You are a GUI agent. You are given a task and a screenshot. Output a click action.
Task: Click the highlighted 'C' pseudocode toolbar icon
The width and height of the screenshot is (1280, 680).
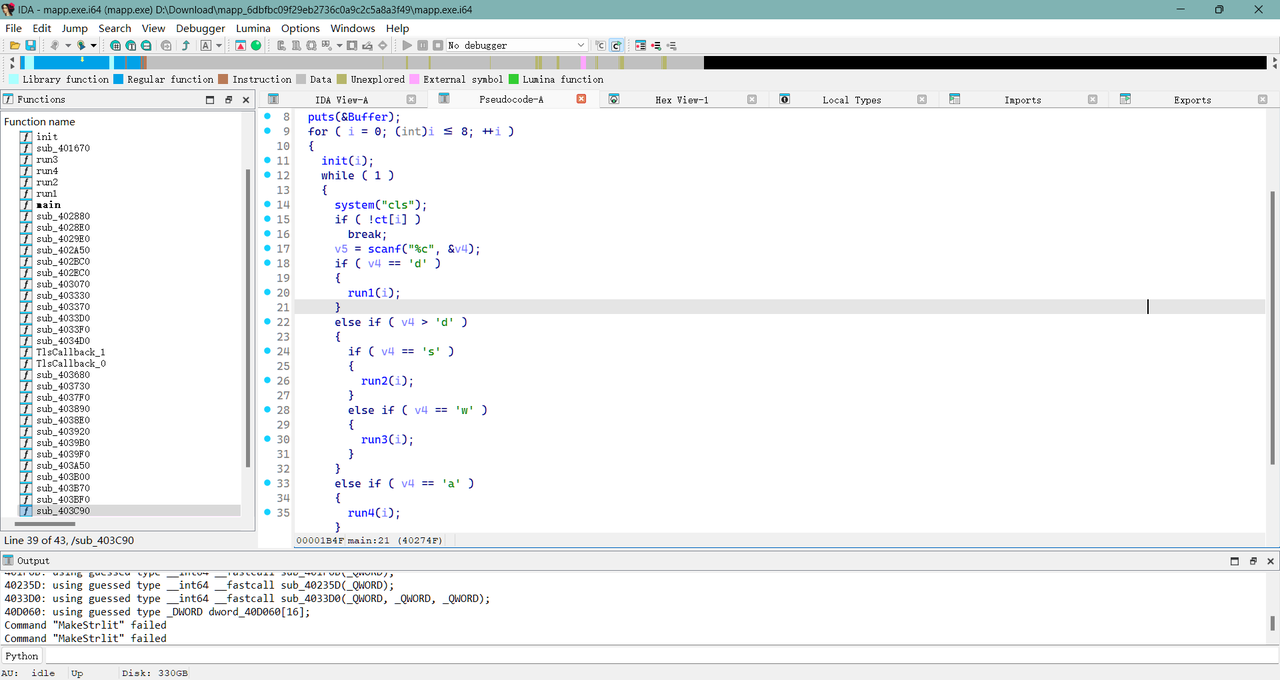[x=616, y=45]
